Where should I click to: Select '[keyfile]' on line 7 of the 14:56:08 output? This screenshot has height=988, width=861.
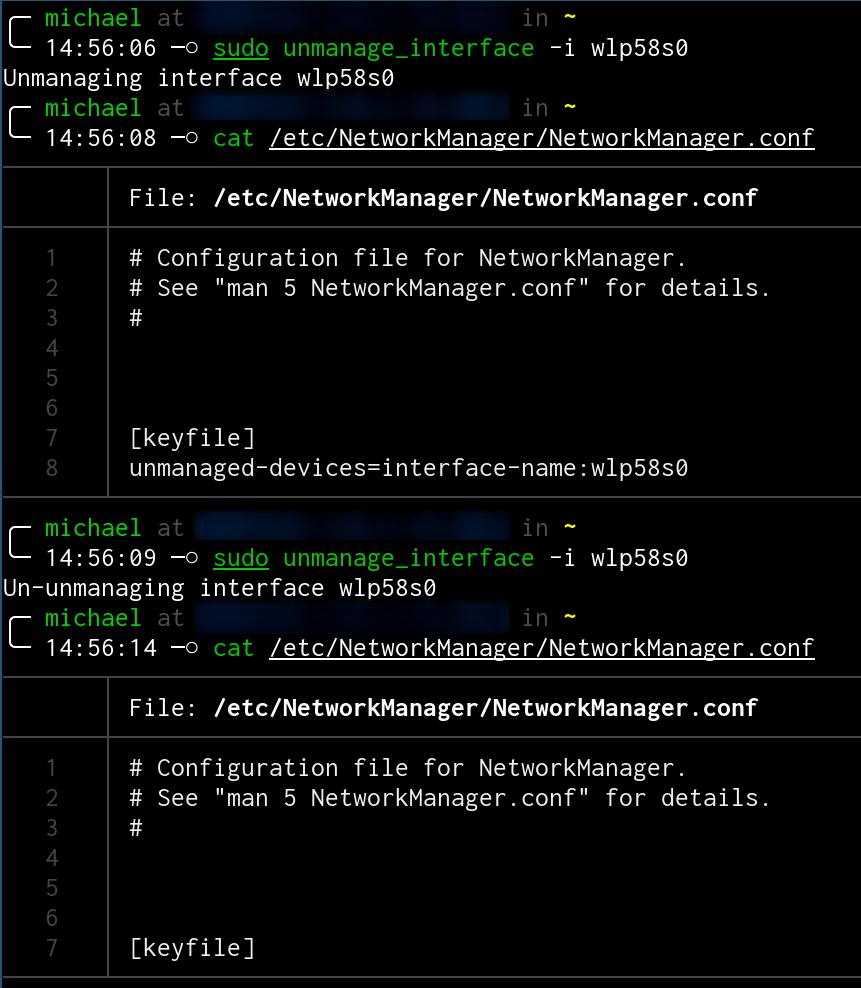click(192, 438)
